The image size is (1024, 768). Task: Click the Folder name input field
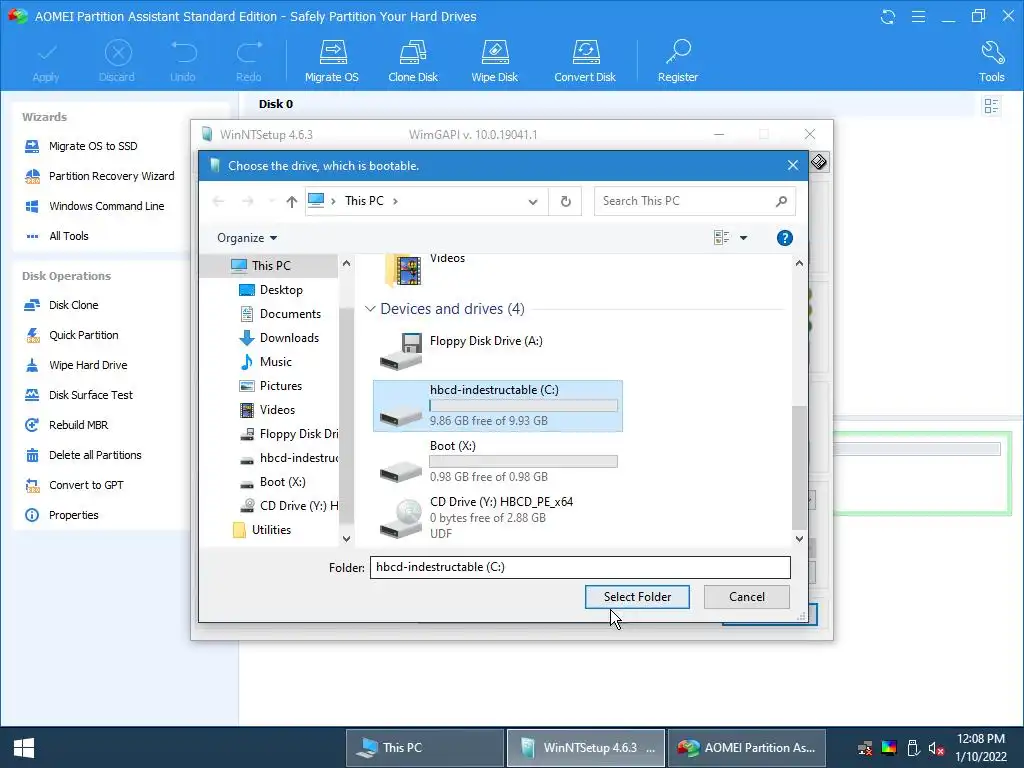[580, 567]
